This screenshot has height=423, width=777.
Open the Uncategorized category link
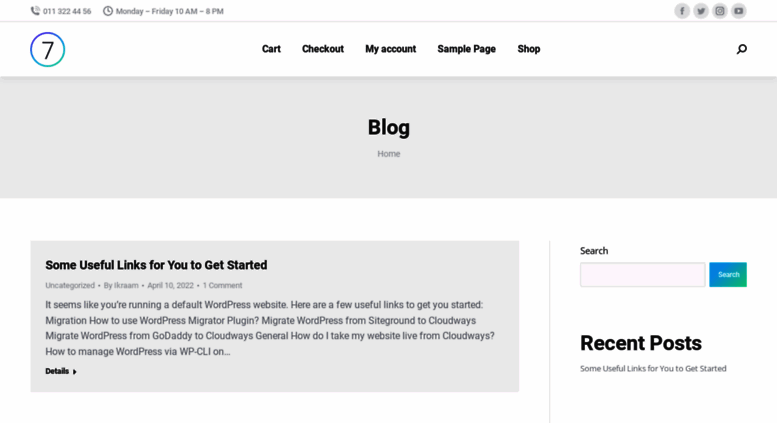70,285
